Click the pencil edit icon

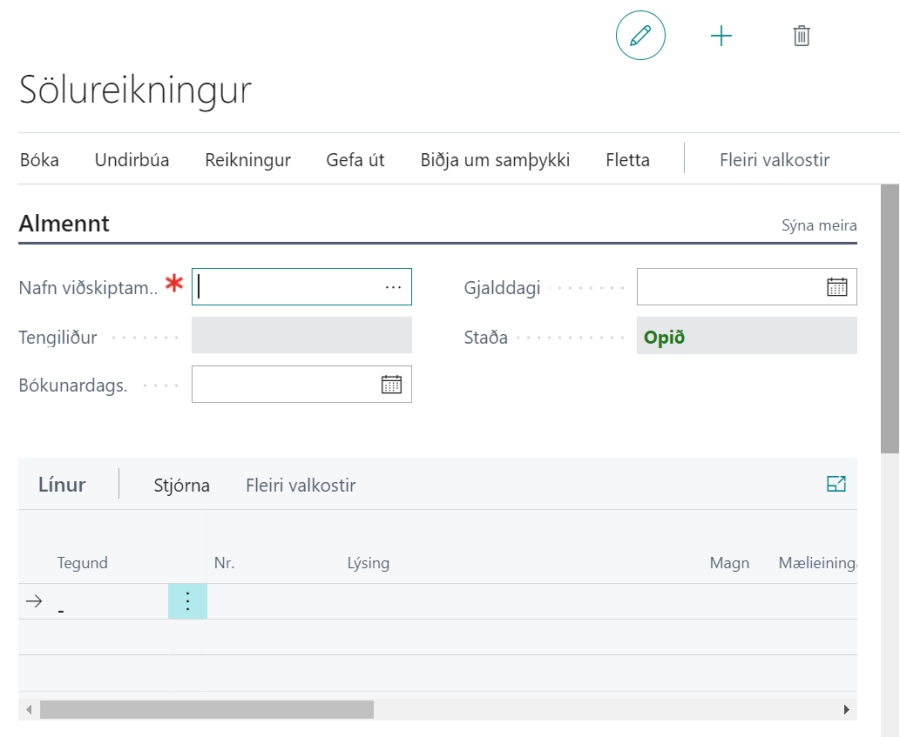640,36
